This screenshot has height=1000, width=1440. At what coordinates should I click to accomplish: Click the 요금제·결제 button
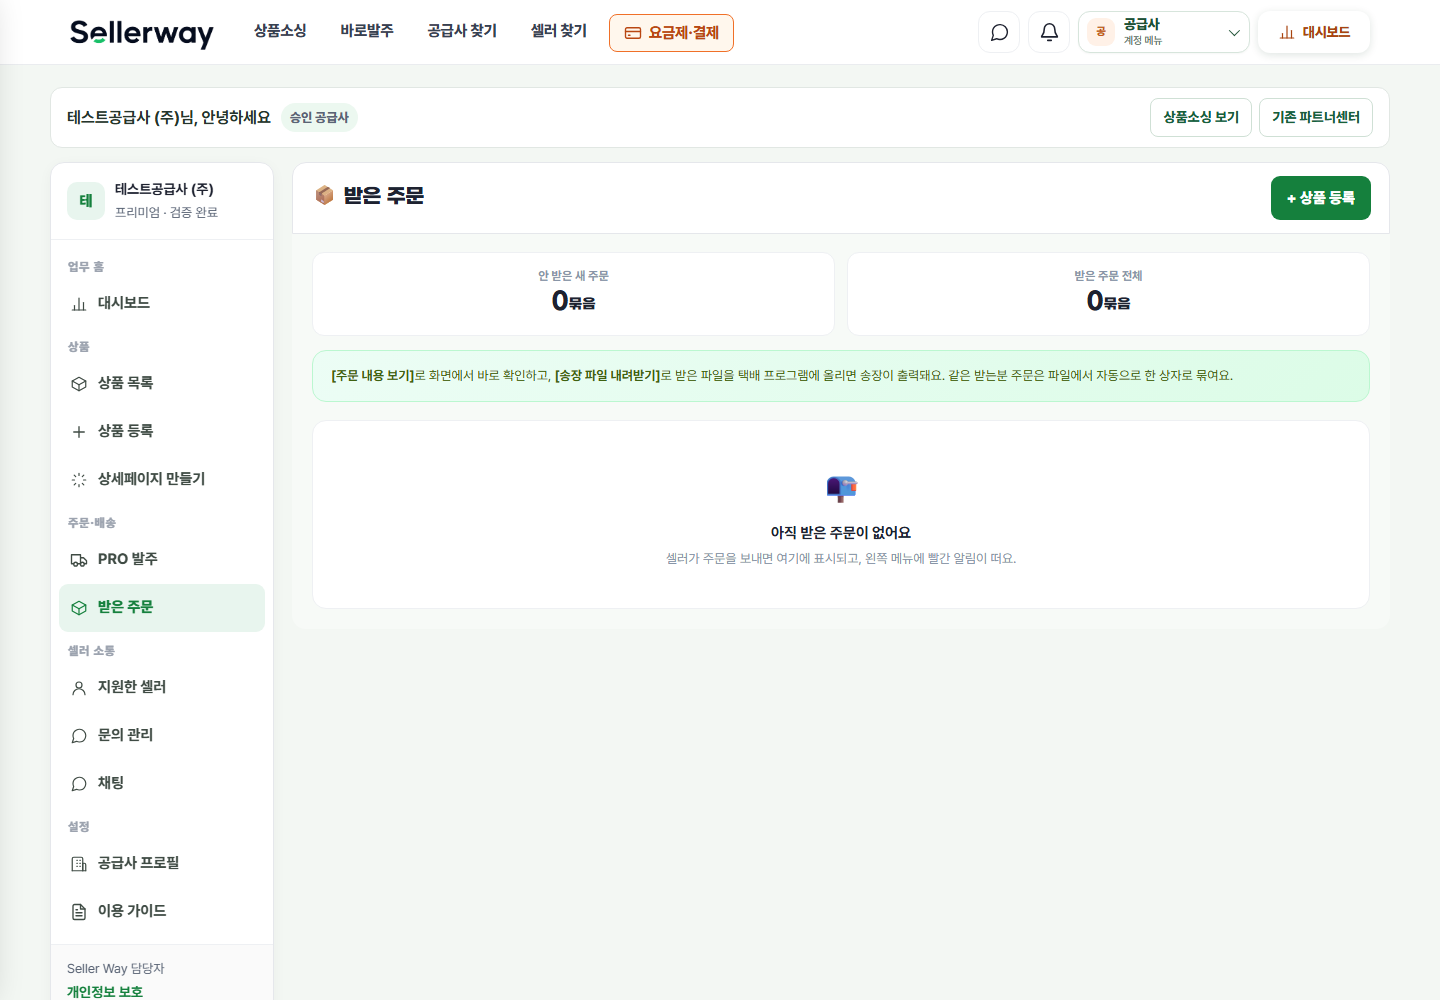(x=671, y=33)
